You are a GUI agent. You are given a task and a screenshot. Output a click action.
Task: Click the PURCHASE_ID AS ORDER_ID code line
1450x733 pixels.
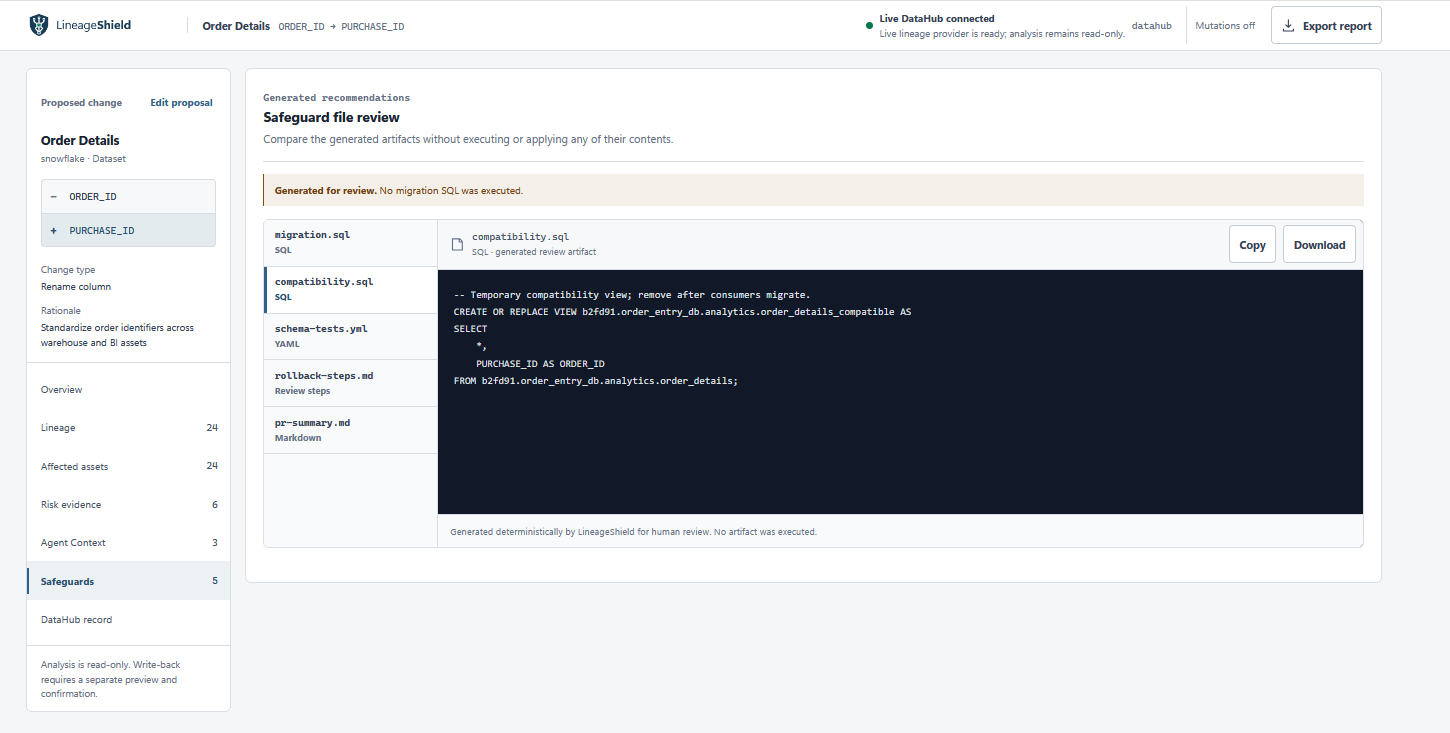point(540,364)
